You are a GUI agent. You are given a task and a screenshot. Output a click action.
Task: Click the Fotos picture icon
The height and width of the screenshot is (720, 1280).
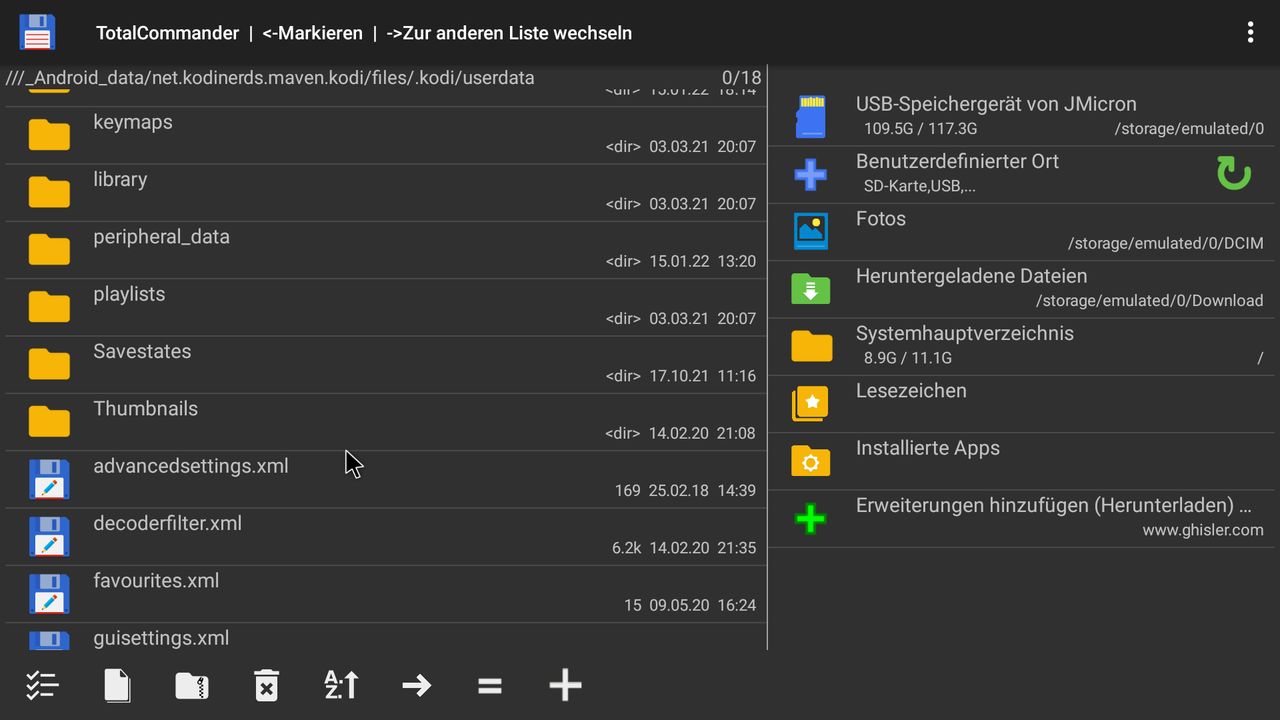click(x=811, y=231)
